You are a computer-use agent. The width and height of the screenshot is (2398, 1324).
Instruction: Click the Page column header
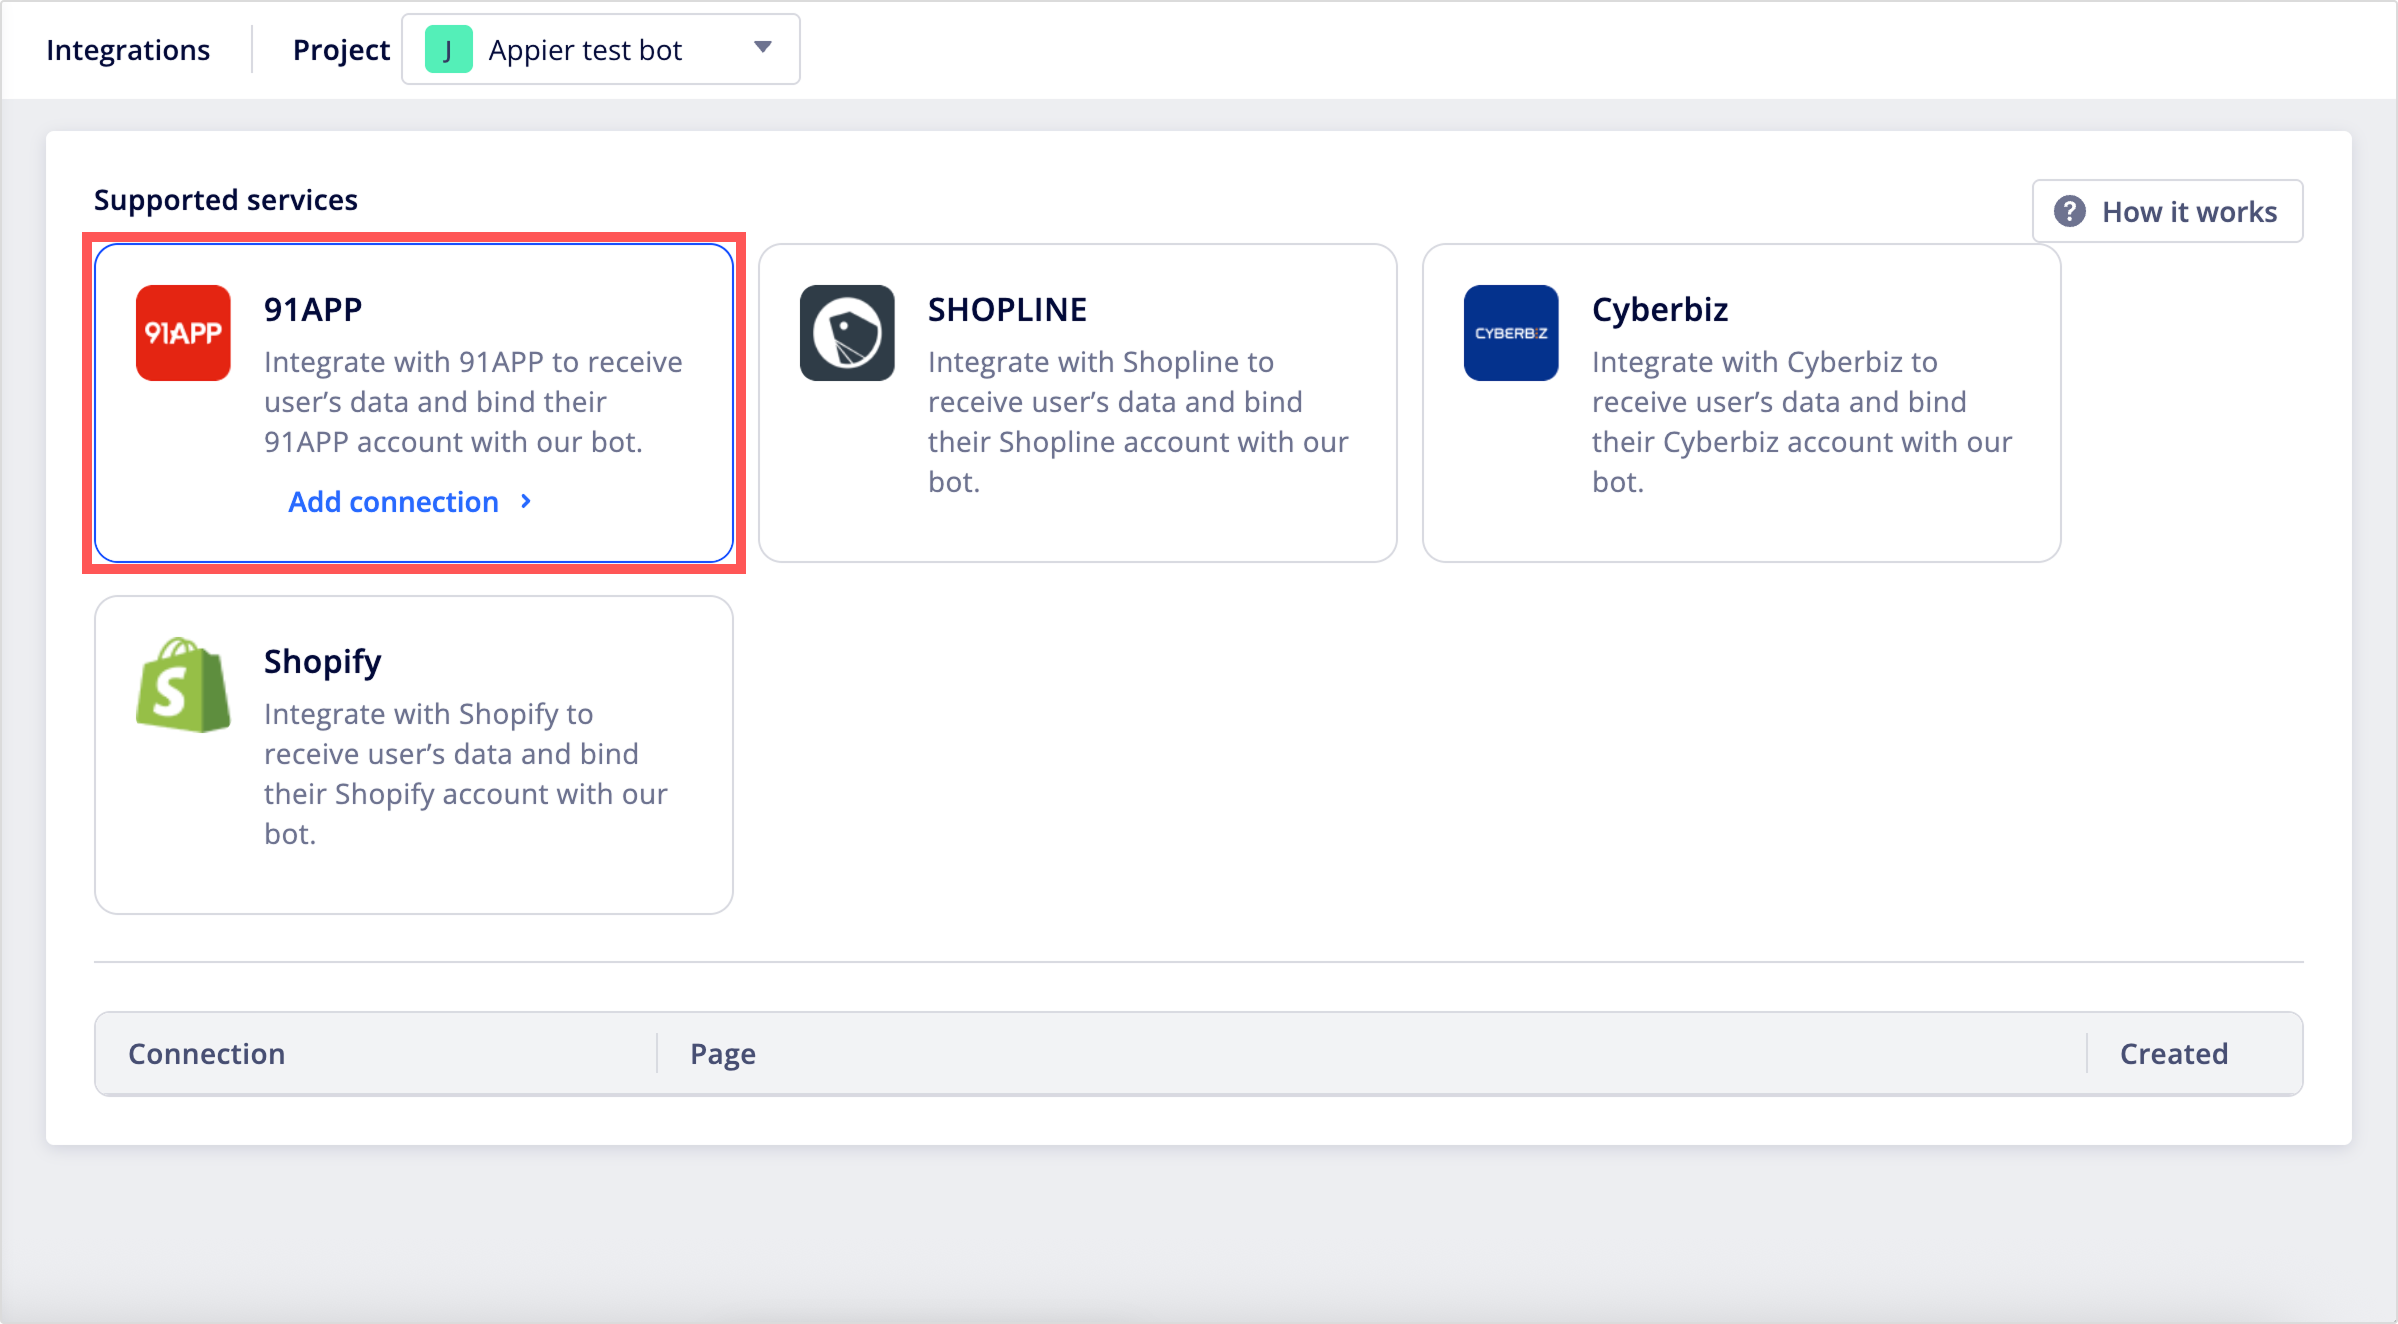click(723, 1054)
